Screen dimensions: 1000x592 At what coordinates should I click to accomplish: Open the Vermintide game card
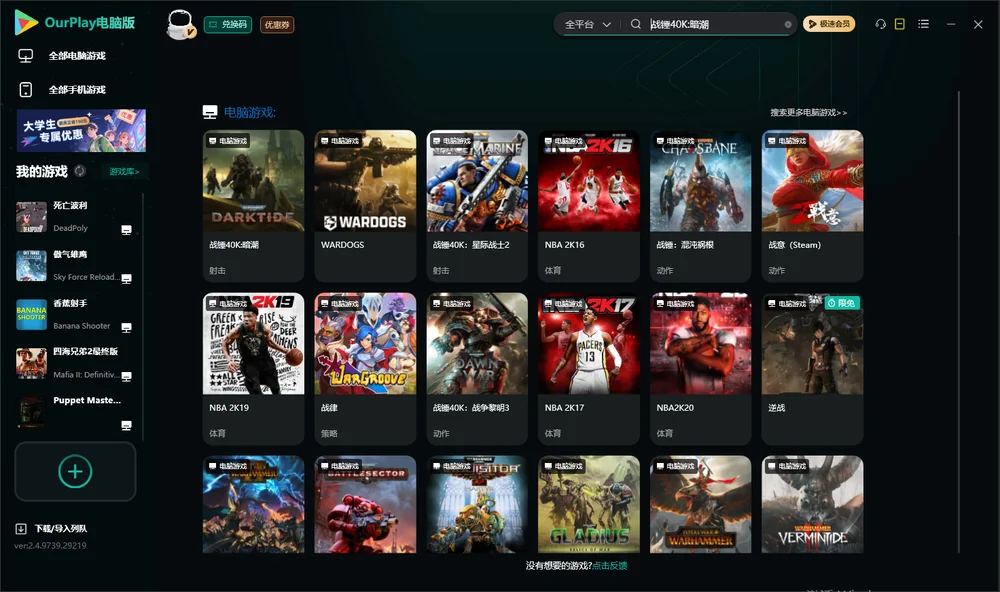point(812,504)
